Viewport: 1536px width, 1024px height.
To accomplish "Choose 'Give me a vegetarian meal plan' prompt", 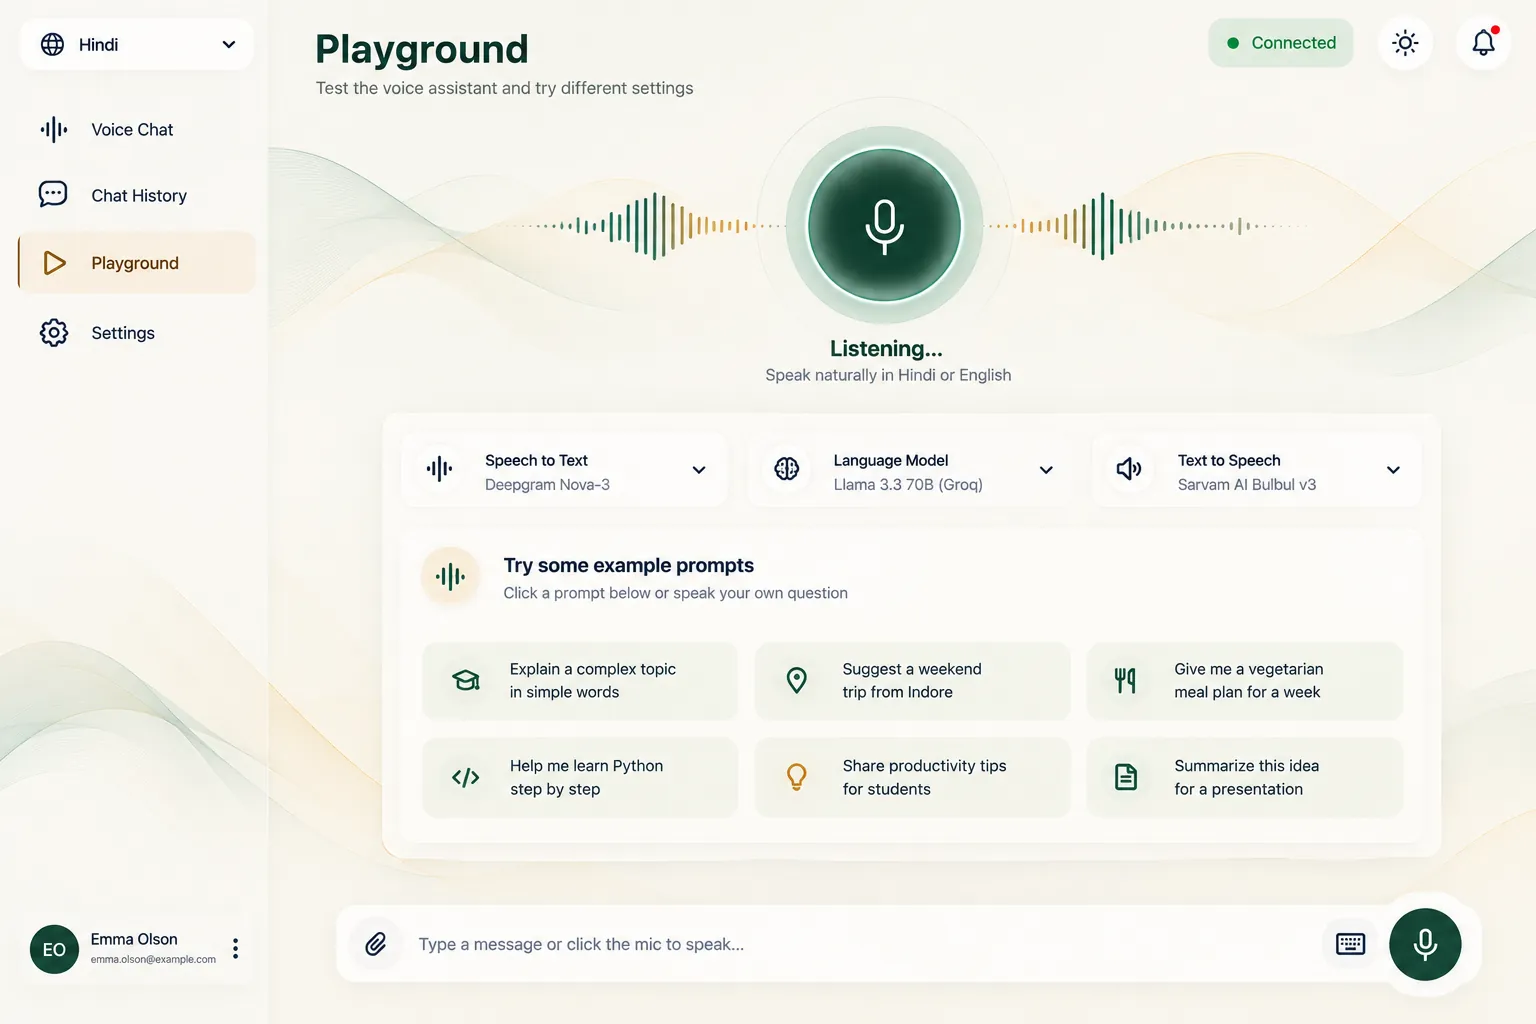I will (x=1245, y=681).
